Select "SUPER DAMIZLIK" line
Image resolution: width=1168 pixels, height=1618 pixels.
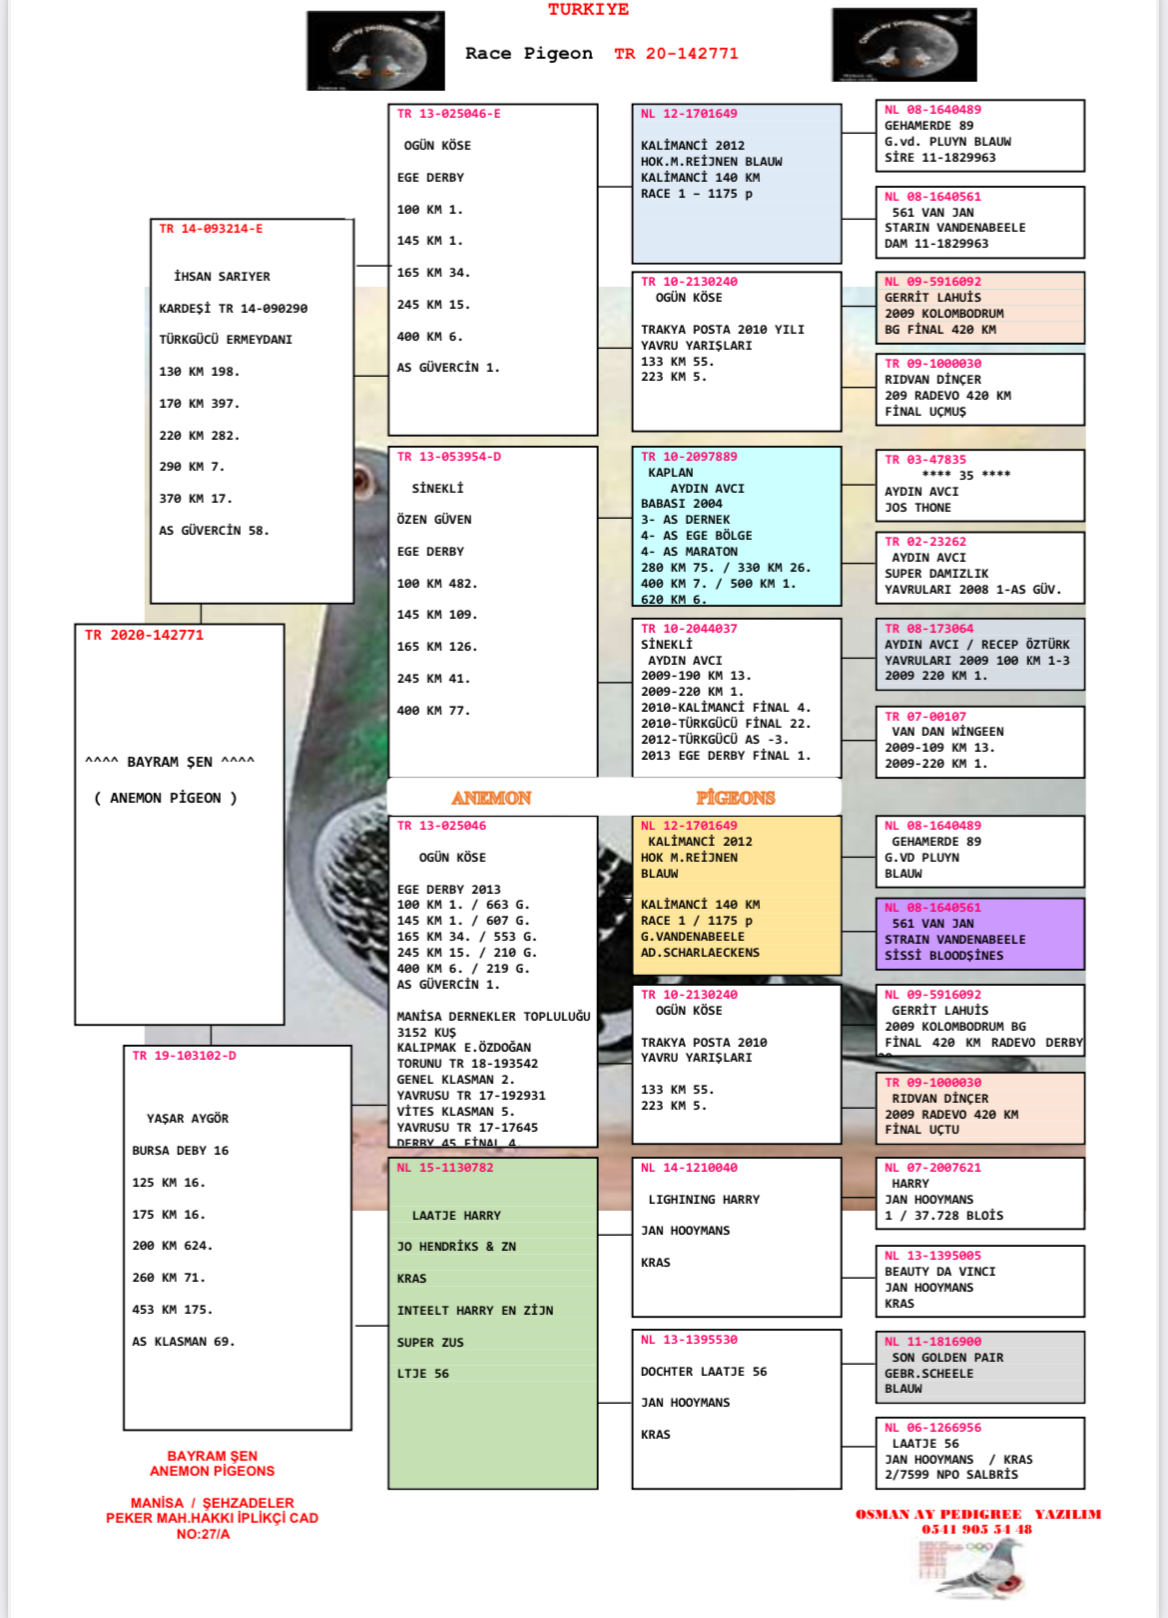pos(936,573)
